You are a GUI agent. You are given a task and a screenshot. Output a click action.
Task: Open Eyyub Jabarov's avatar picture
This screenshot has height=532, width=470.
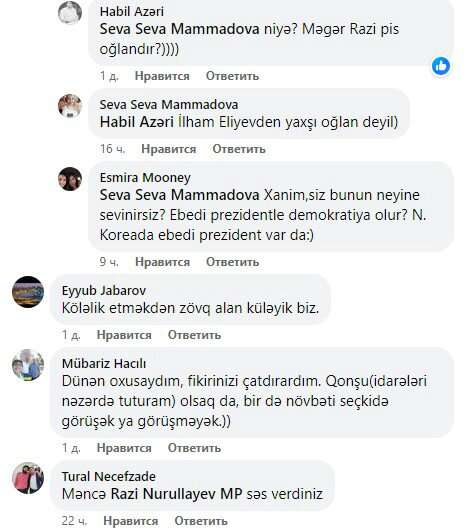point(28,292)
